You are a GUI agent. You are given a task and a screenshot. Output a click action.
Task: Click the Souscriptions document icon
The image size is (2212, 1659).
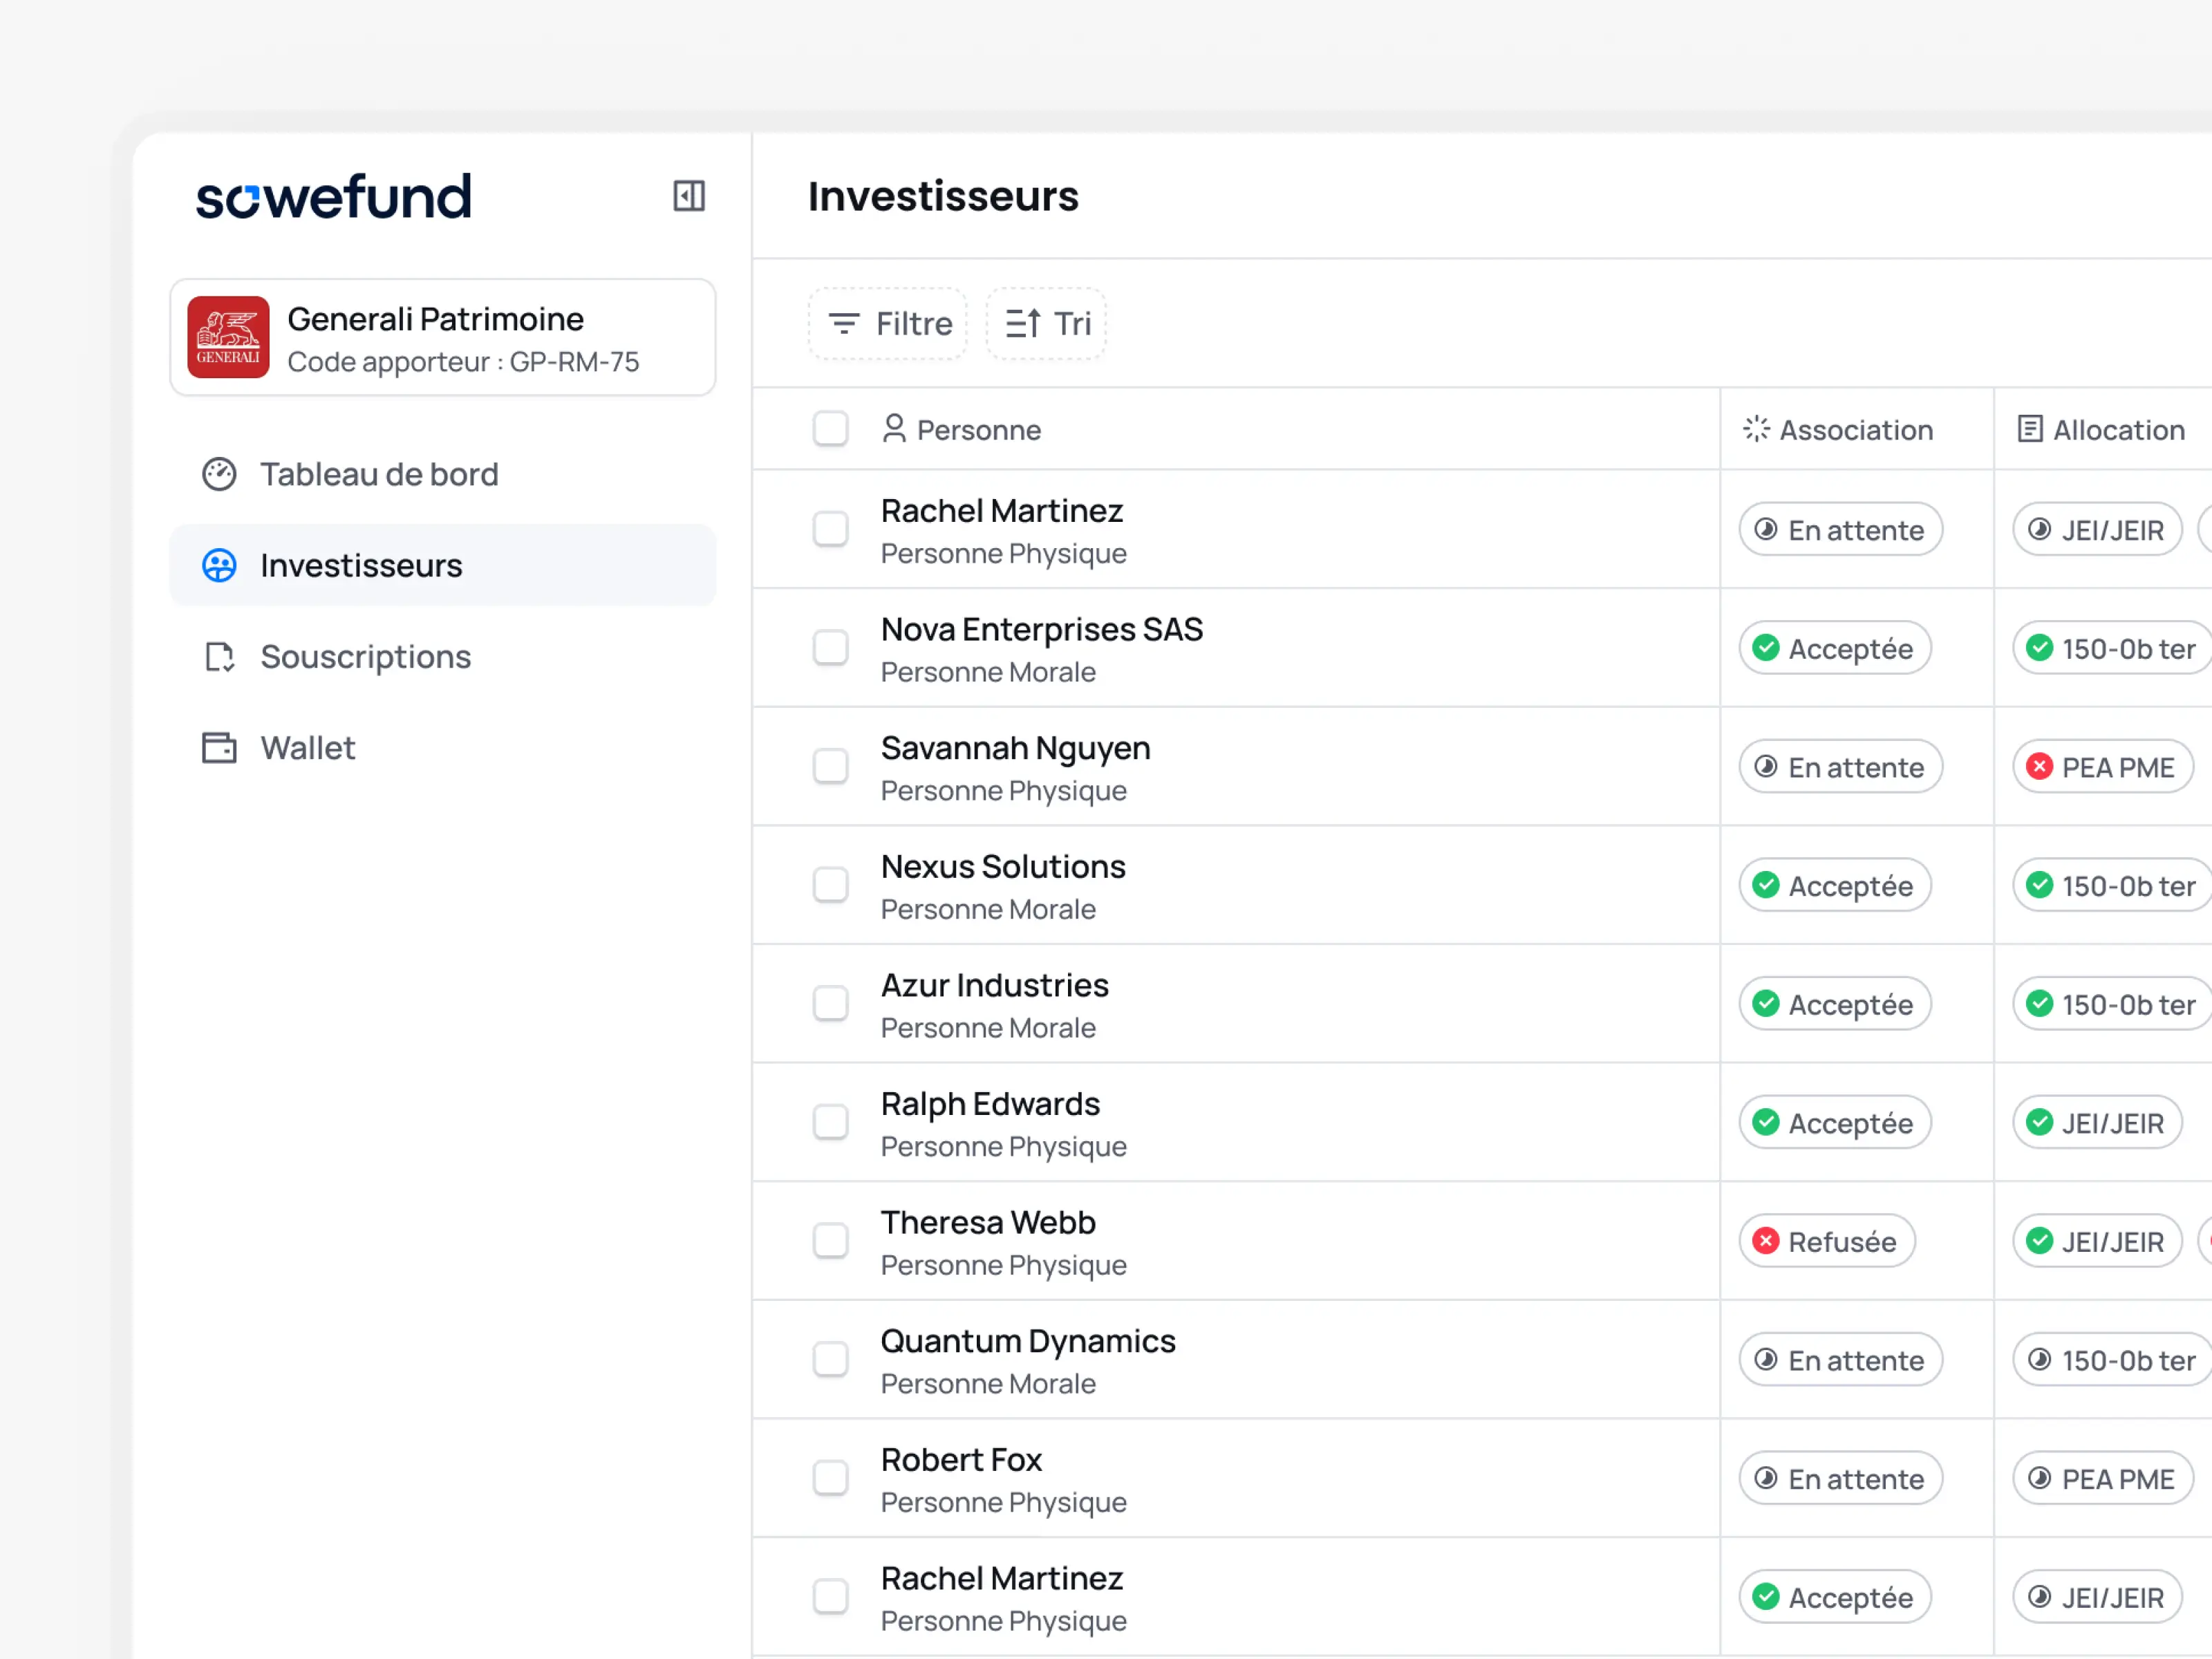219,657
